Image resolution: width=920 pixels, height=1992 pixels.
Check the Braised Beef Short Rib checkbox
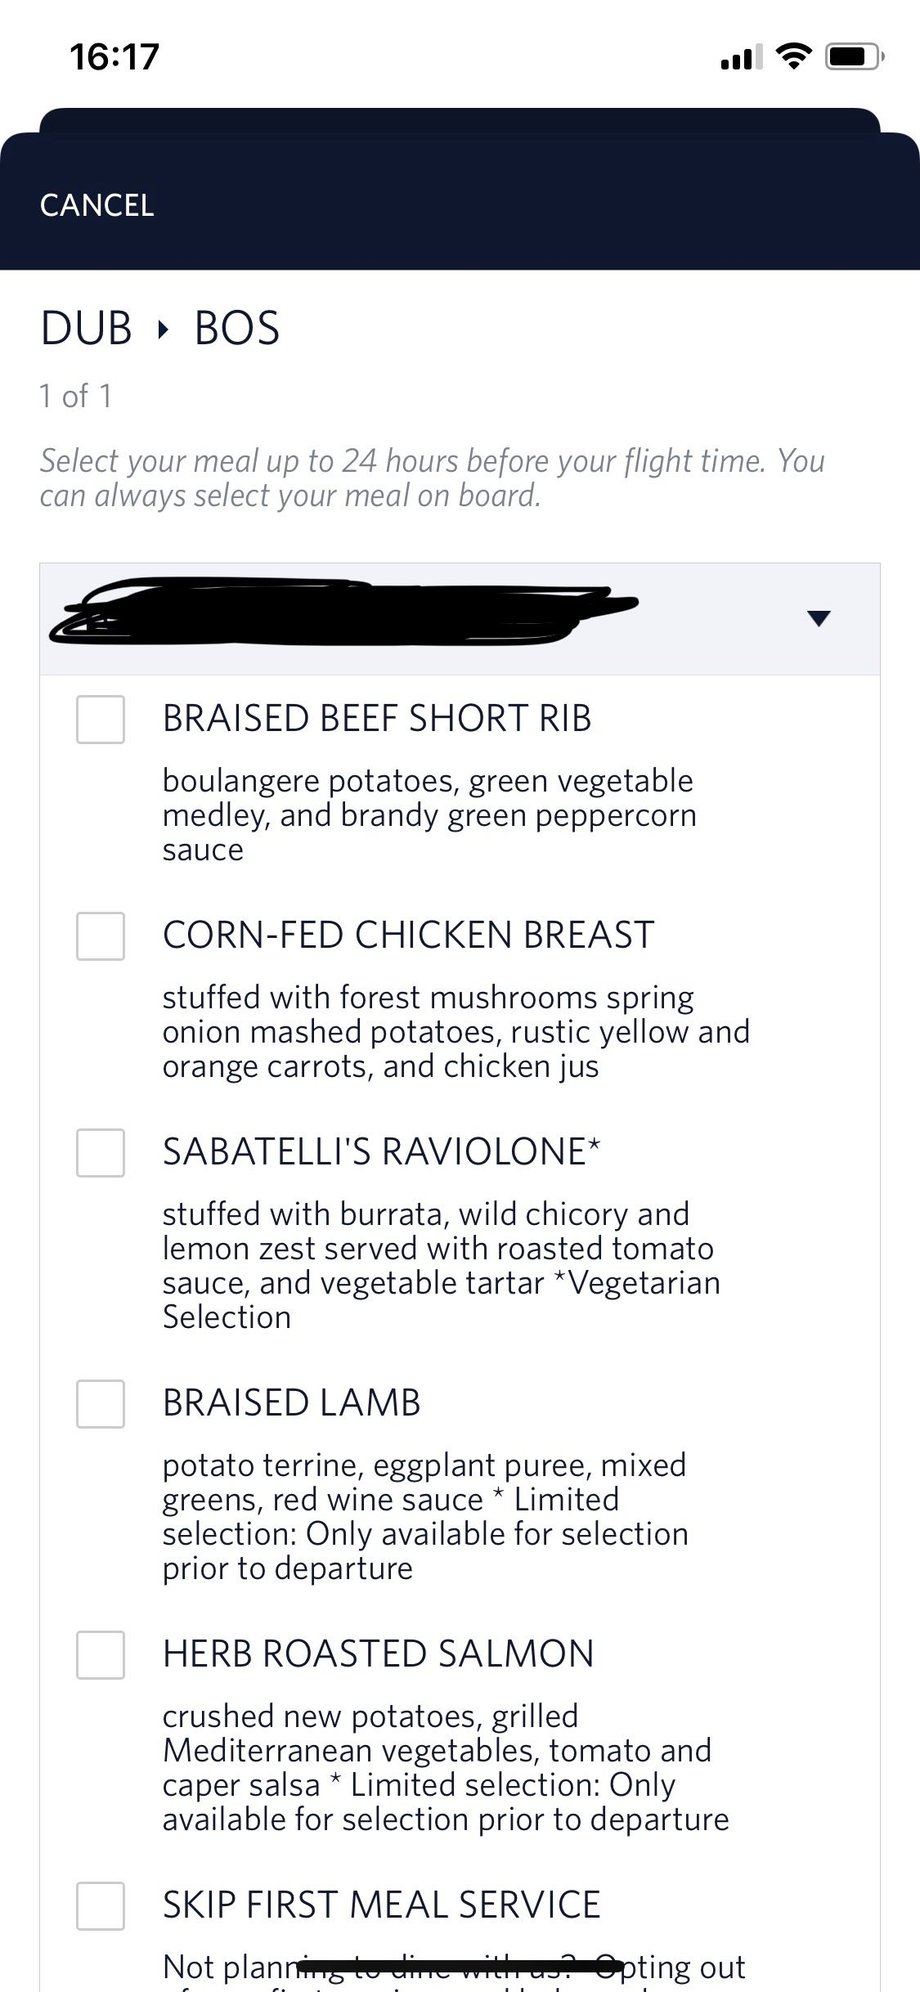coord(101,720)
